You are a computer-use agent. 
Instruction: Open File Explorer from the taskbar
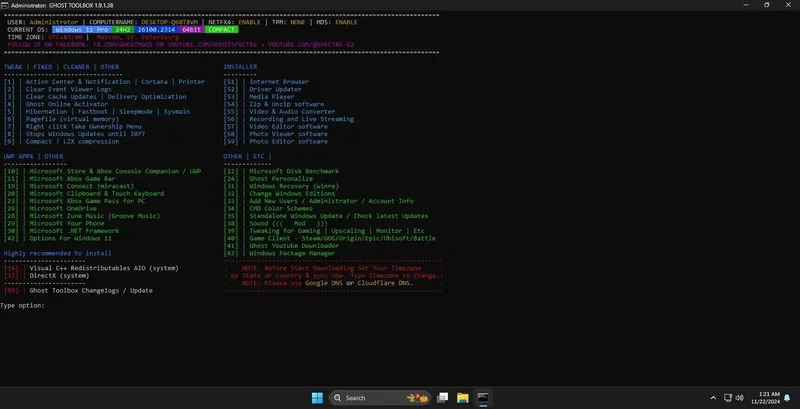pyautogui.click(x=463, y=398)
